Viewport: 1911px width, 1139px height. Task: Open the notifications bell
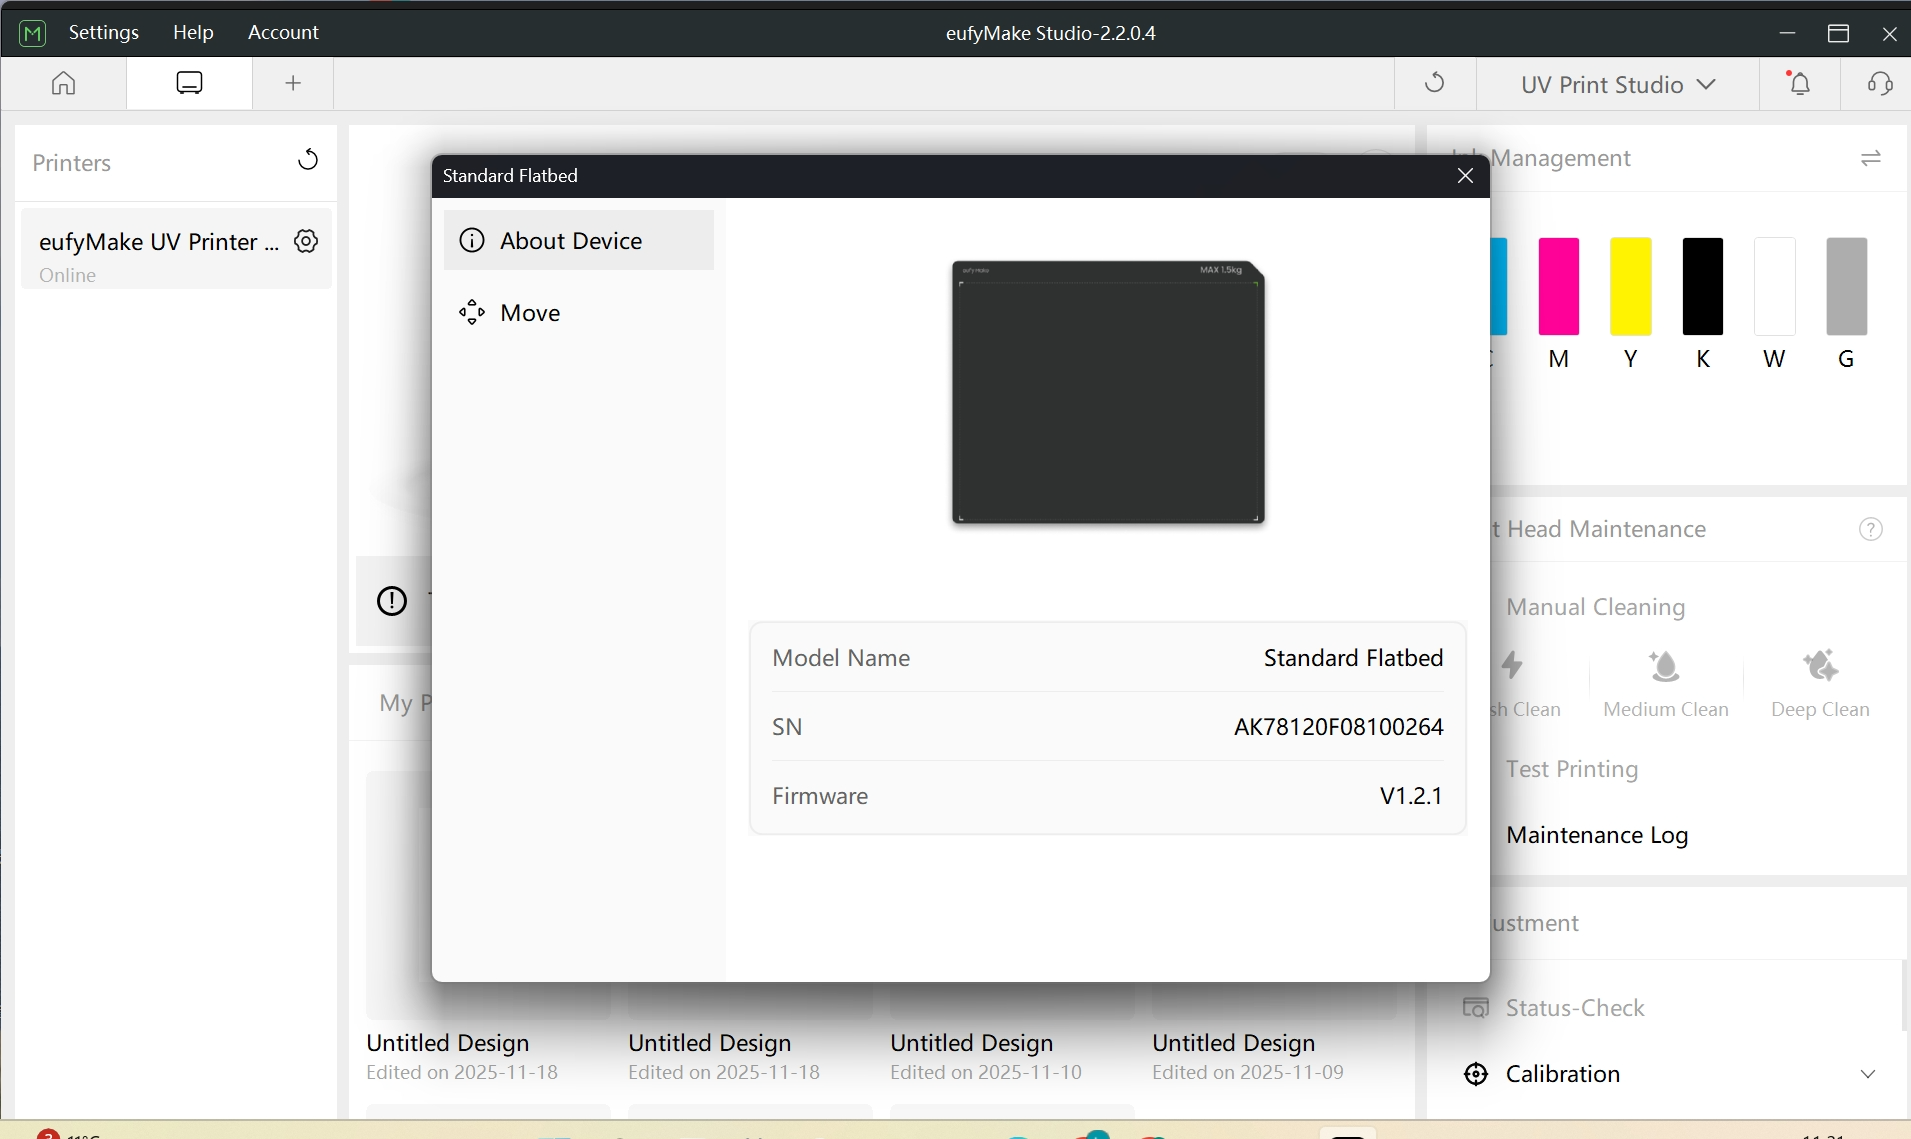point(1800,83)
